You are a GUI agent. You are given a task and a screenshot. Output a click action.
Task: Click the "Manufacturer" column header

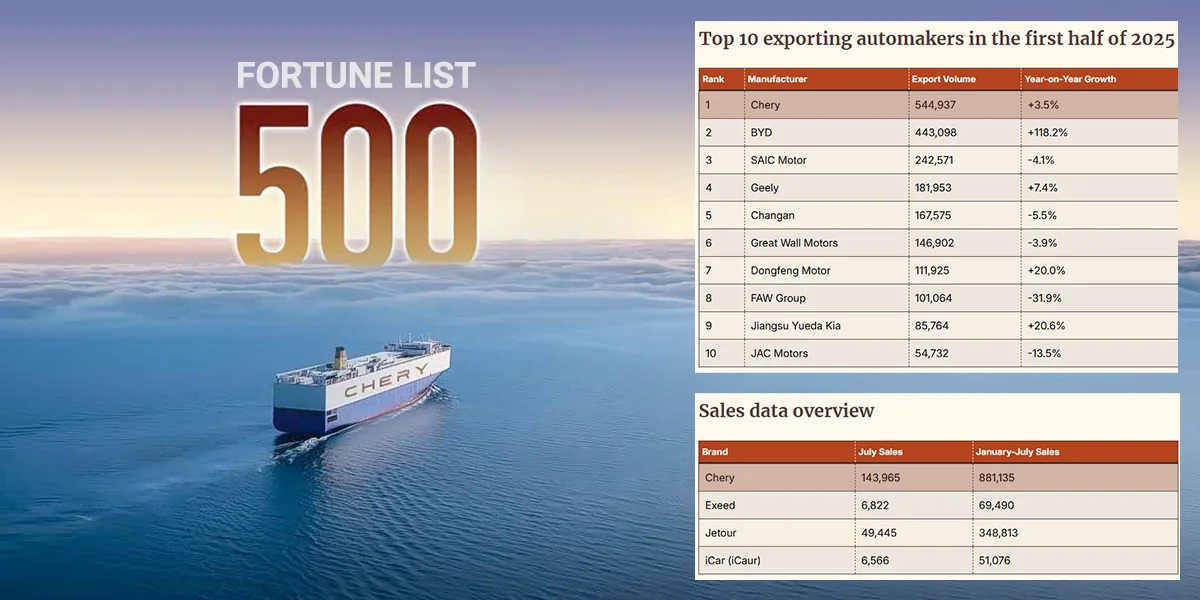tap(778, 79)
